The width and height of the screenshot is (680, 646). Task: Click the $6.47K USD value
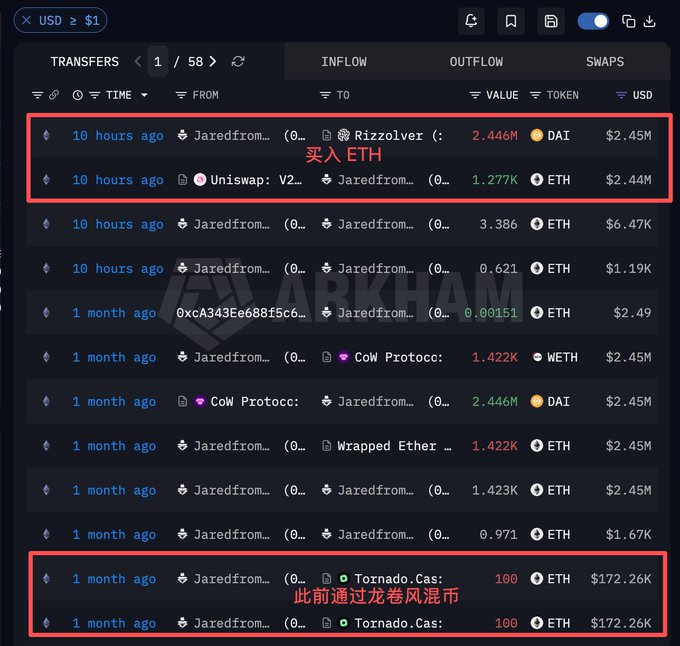pyautogui.click(x=628, y=224)
